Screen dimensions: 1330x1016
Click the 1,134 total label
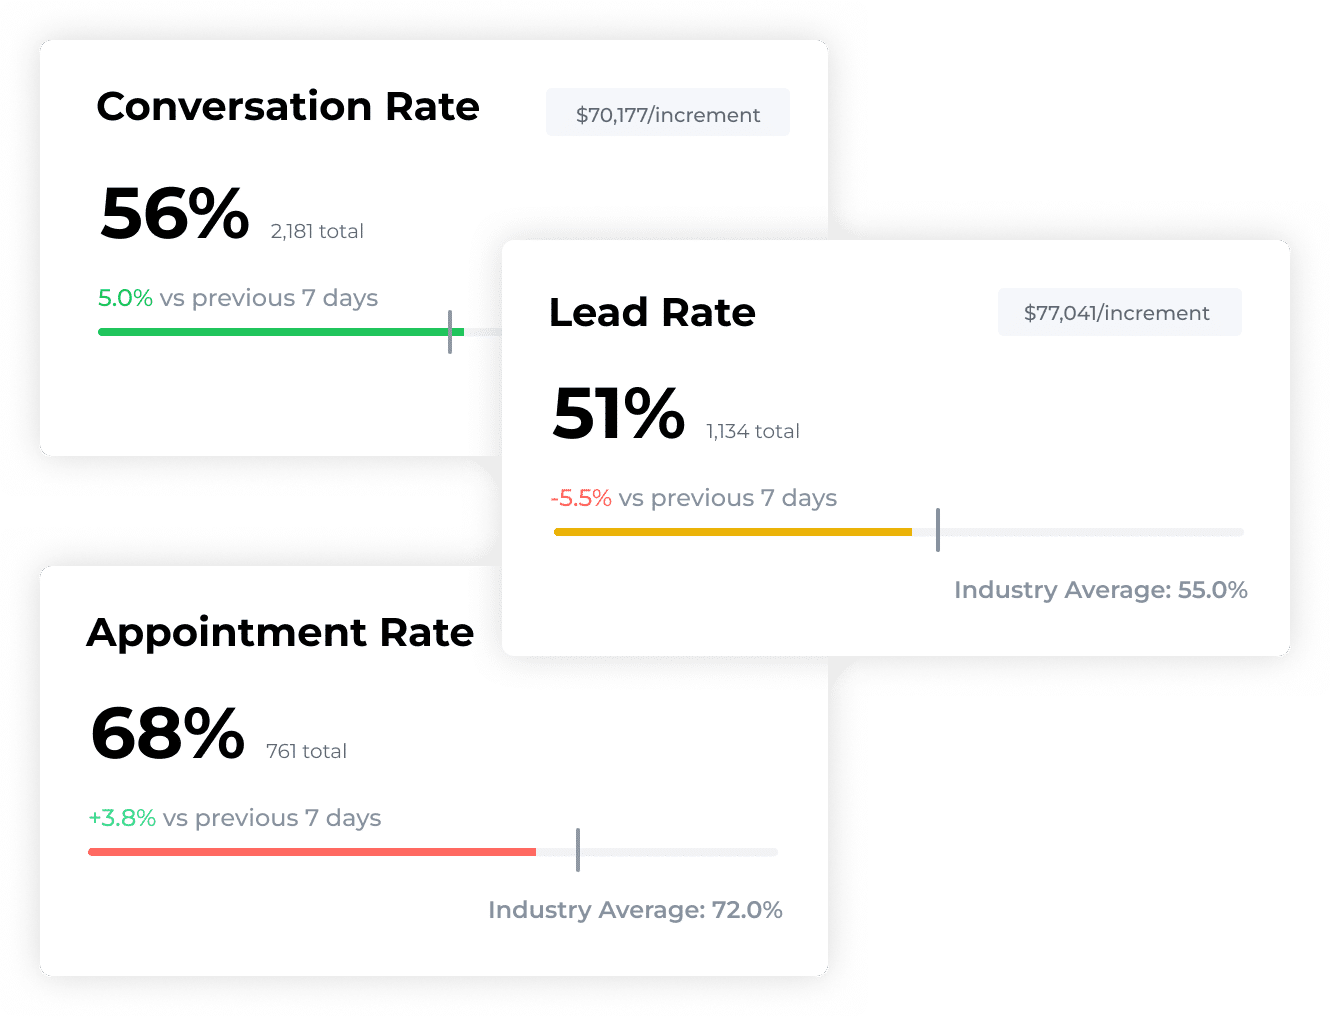(753, 432)
